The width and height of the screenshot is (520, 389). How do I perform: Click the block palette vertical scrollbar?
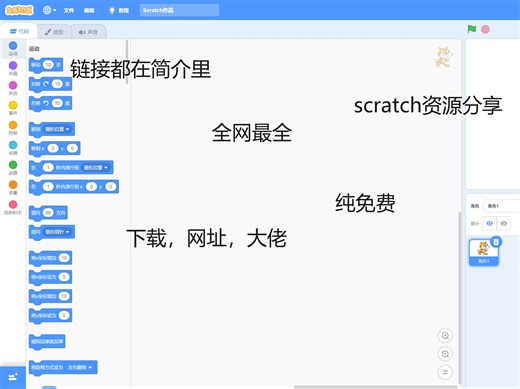(x=127, y=62)
